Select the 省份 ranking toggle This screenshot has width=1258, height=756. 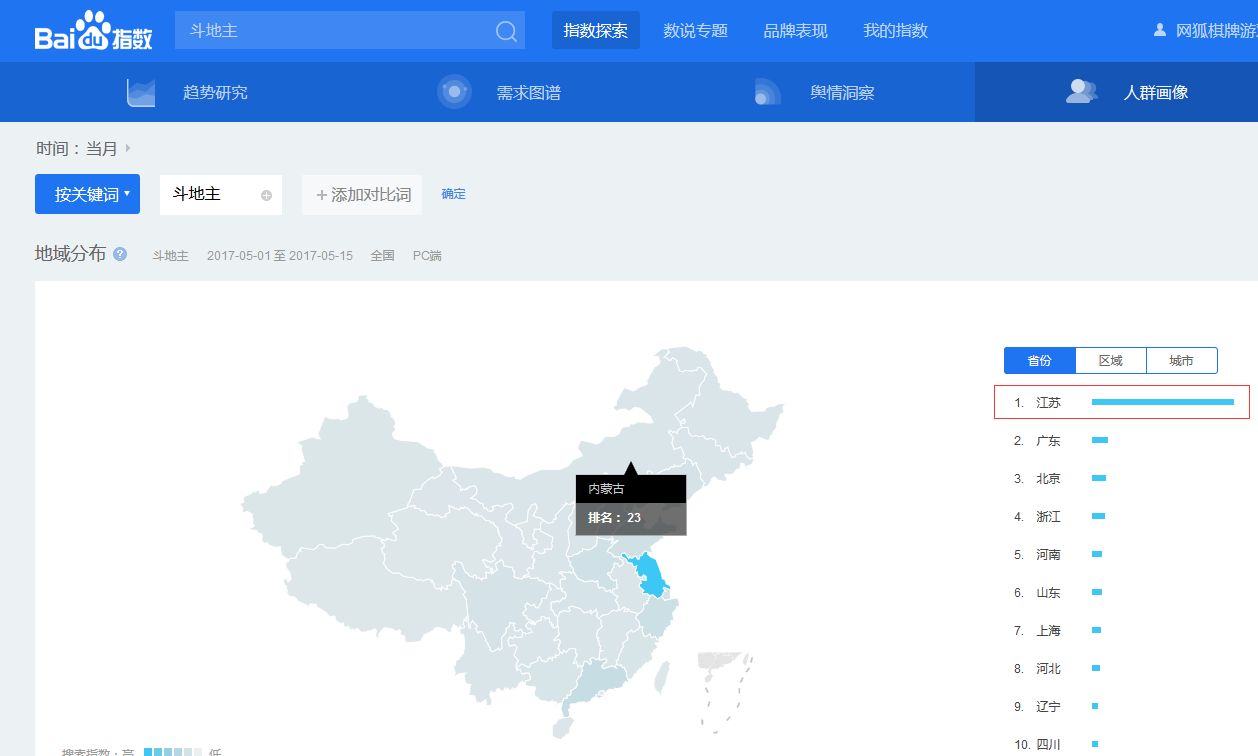coord(1039,361)
